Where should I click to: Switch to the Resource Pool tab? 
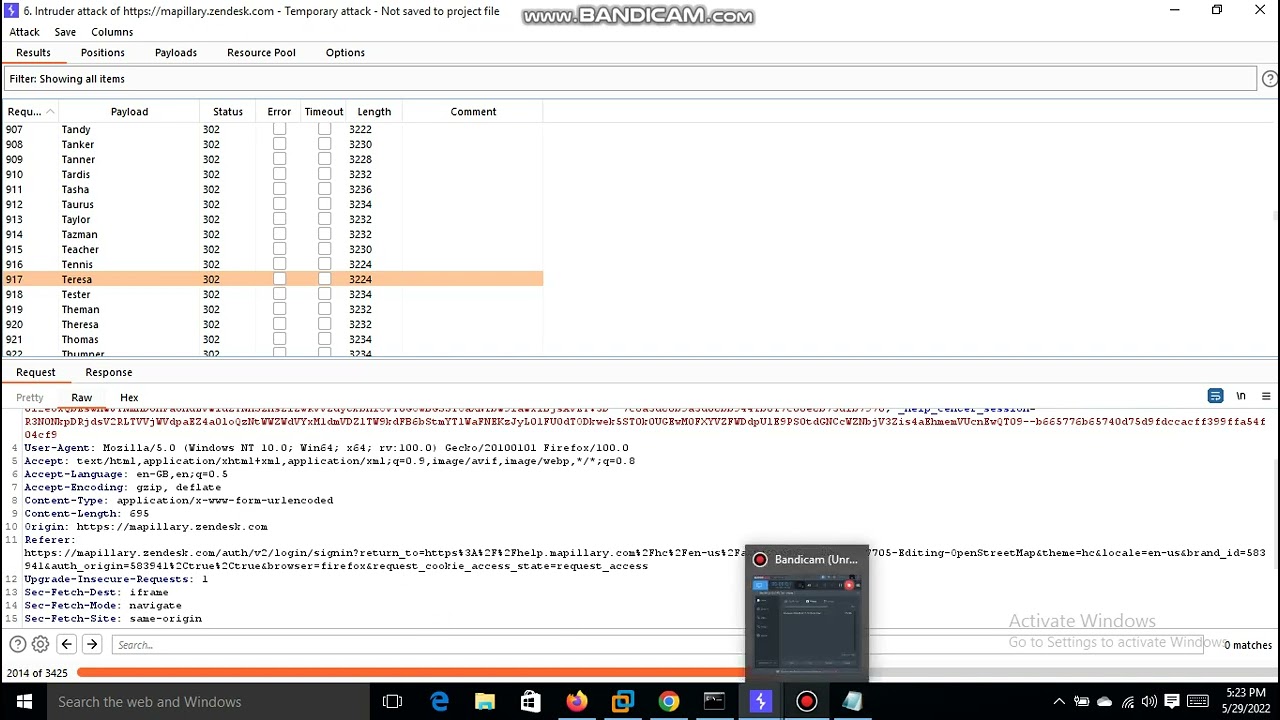click(261, 52)
